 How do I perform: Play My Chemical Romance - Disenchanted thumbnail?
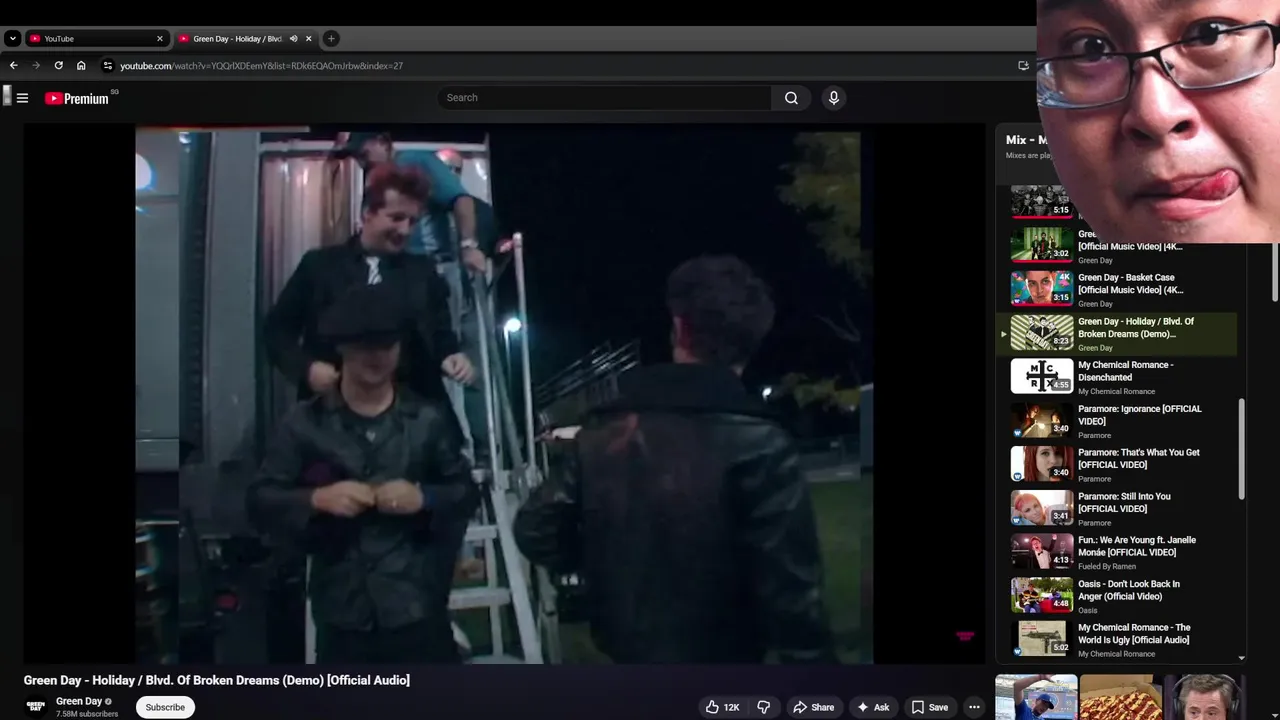coord(1042,376)
